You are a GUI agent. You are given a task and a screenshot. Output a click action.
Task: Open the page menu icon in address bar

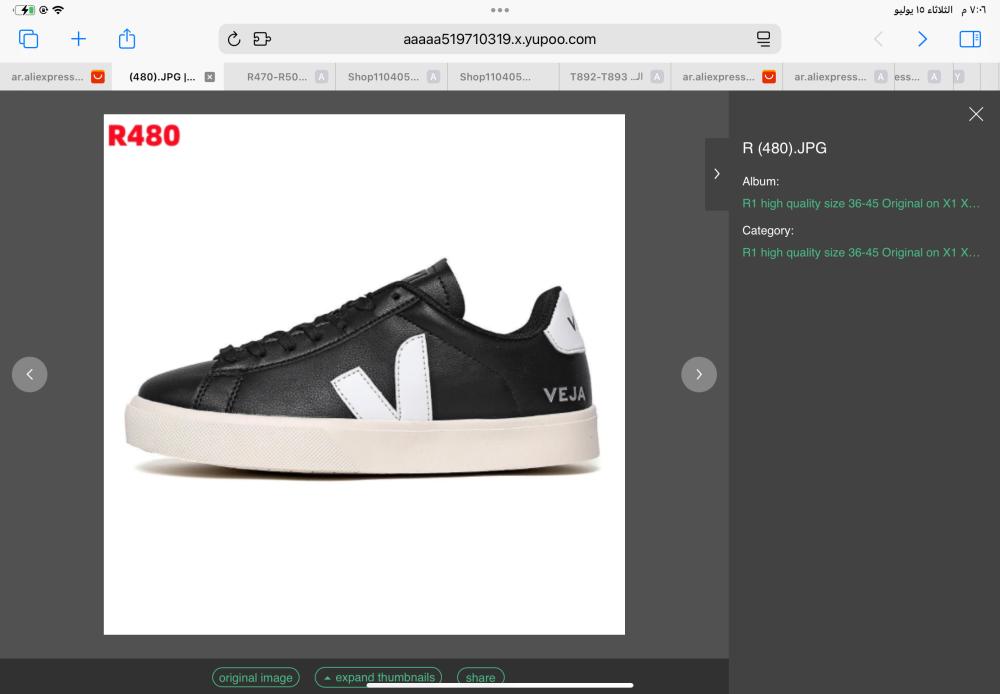pos(763,39)
